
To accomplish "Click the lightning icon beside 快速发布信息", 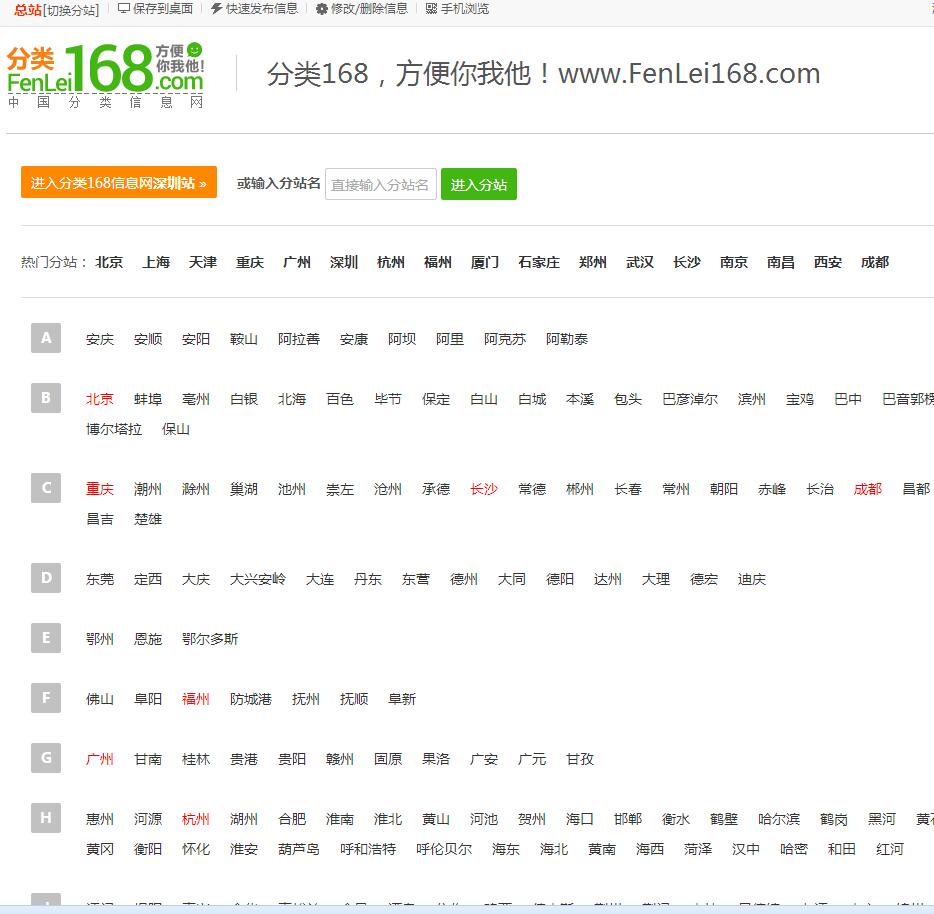I will 217,8.
